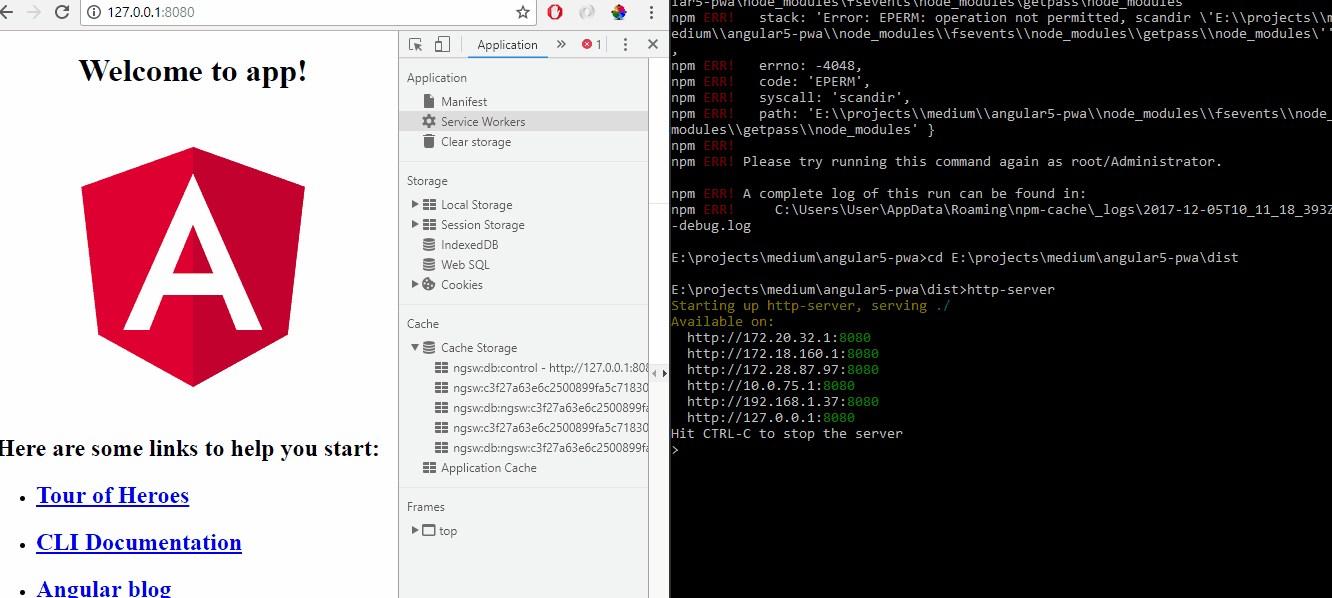Reload the page with the refresh icon

click(x=62, y=12)
